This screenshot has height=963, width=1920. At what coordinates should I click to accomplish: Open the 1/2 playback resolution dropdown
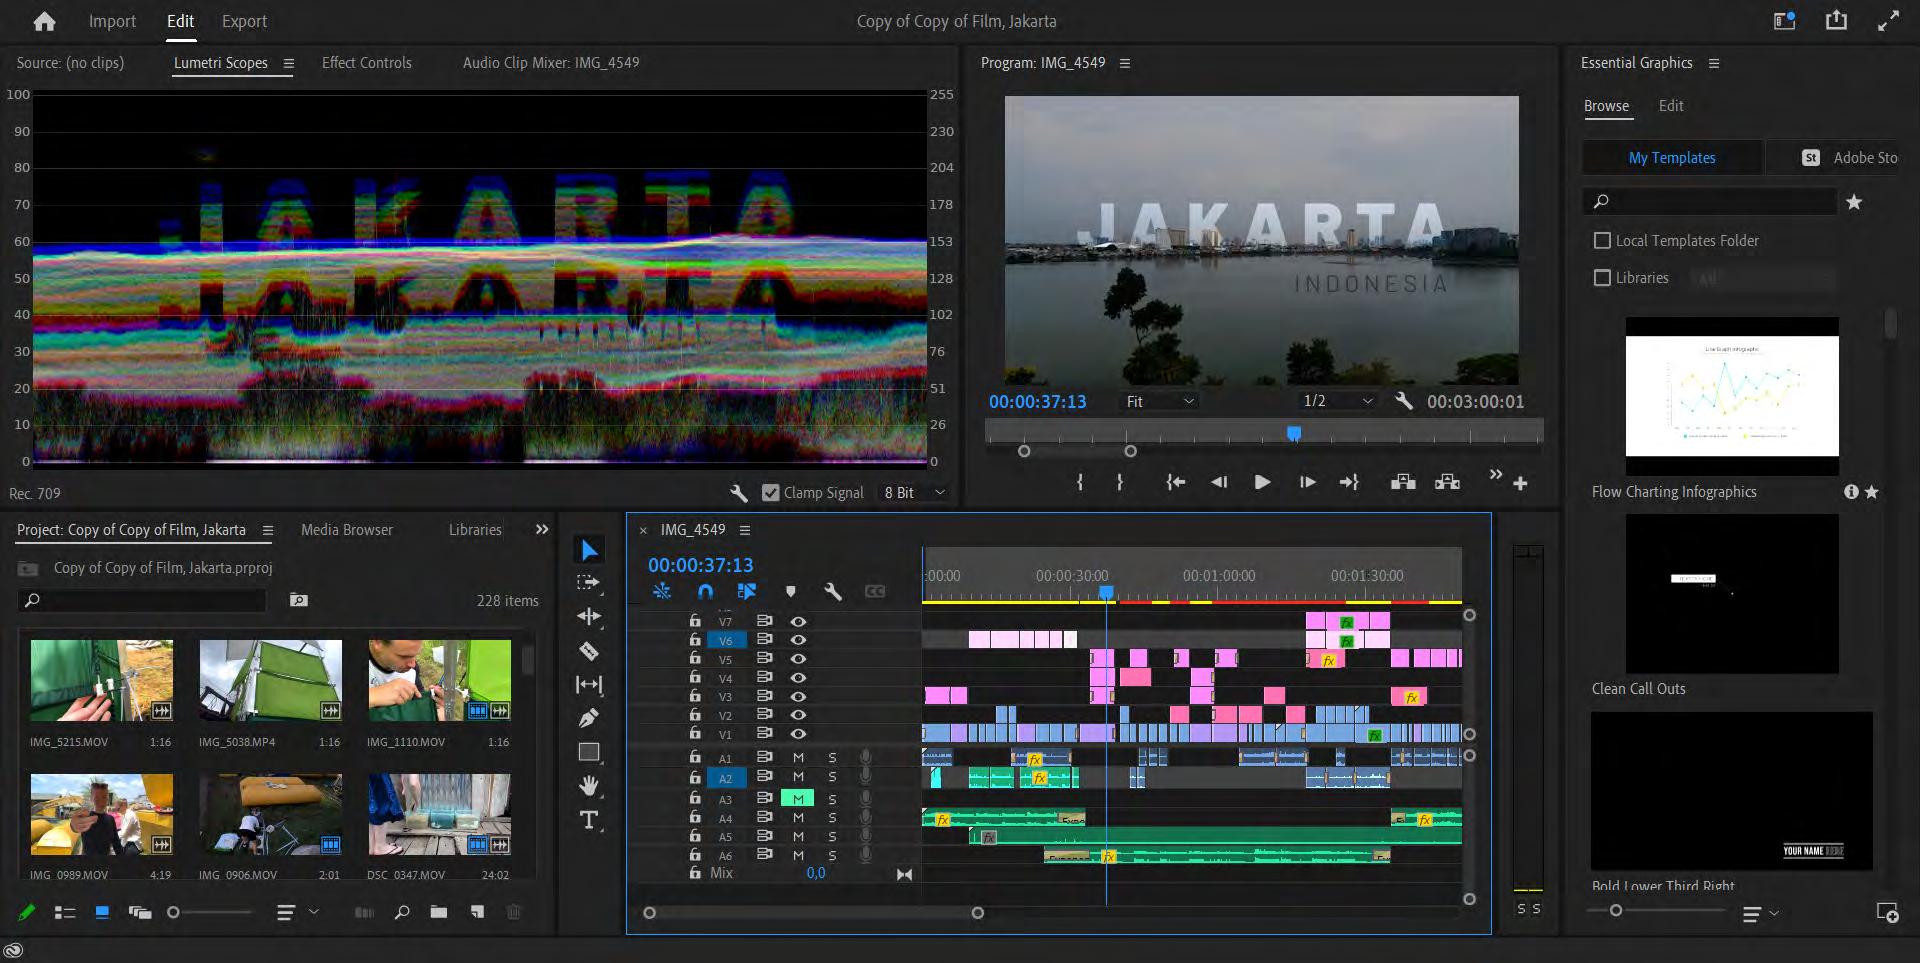[x=1337, y=401]
